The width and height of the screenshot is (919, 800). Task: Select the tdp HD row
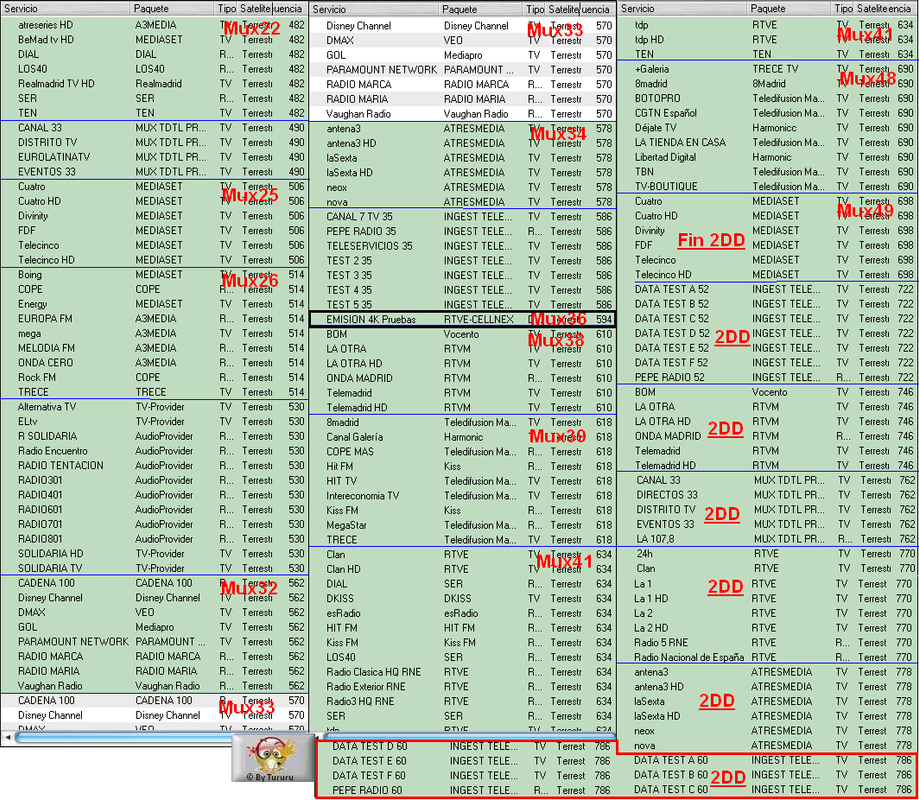pos(768,40)
